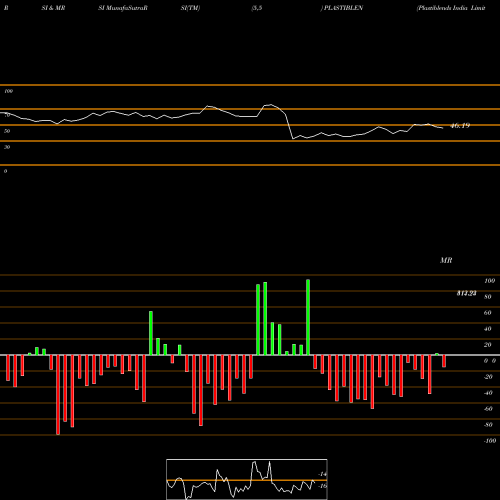Viewport: 500px width, 500px height.
Task: Click the 813.23 value near the bar chart
Action: pos(466,293)
